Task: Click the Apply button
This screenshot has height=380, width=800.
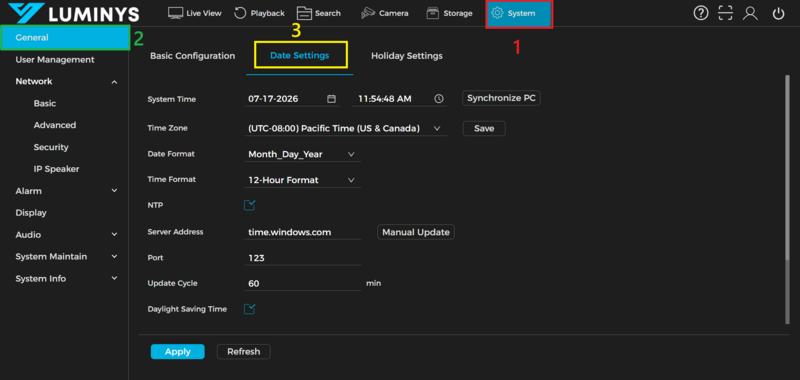Action: (x=178, y=351)
